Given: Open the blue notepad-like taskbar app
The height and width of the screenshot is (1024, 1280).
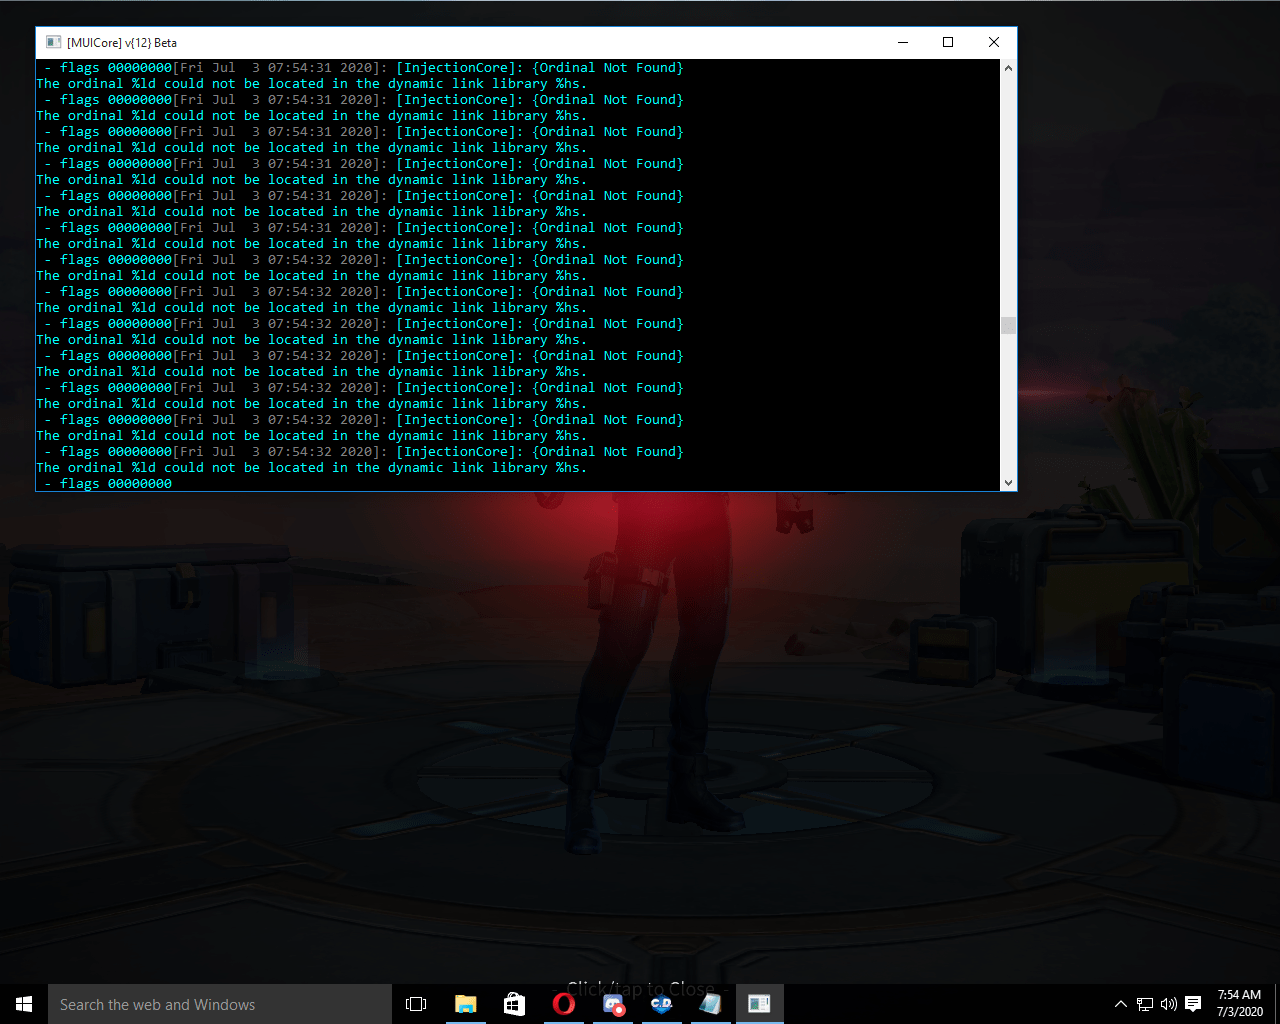Looking at the screenshot, I should [x=710, y=1004].
